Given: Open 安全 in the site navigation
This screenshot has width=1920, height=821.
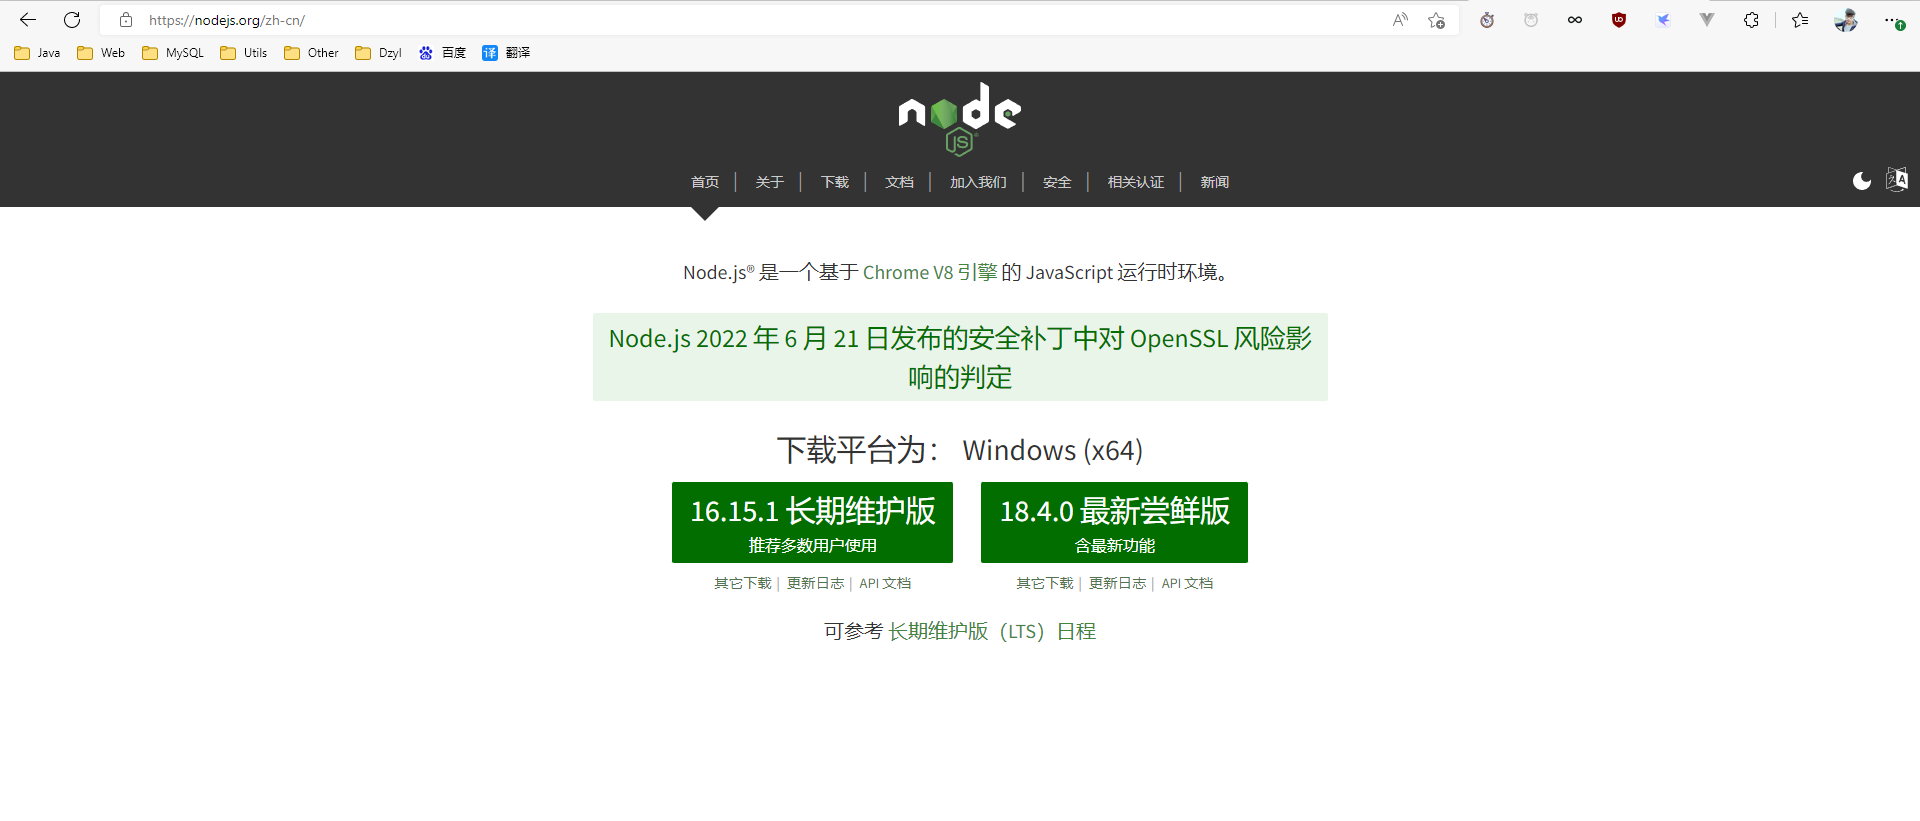Looking at the screenshot, I should (x=1057, y=182).
